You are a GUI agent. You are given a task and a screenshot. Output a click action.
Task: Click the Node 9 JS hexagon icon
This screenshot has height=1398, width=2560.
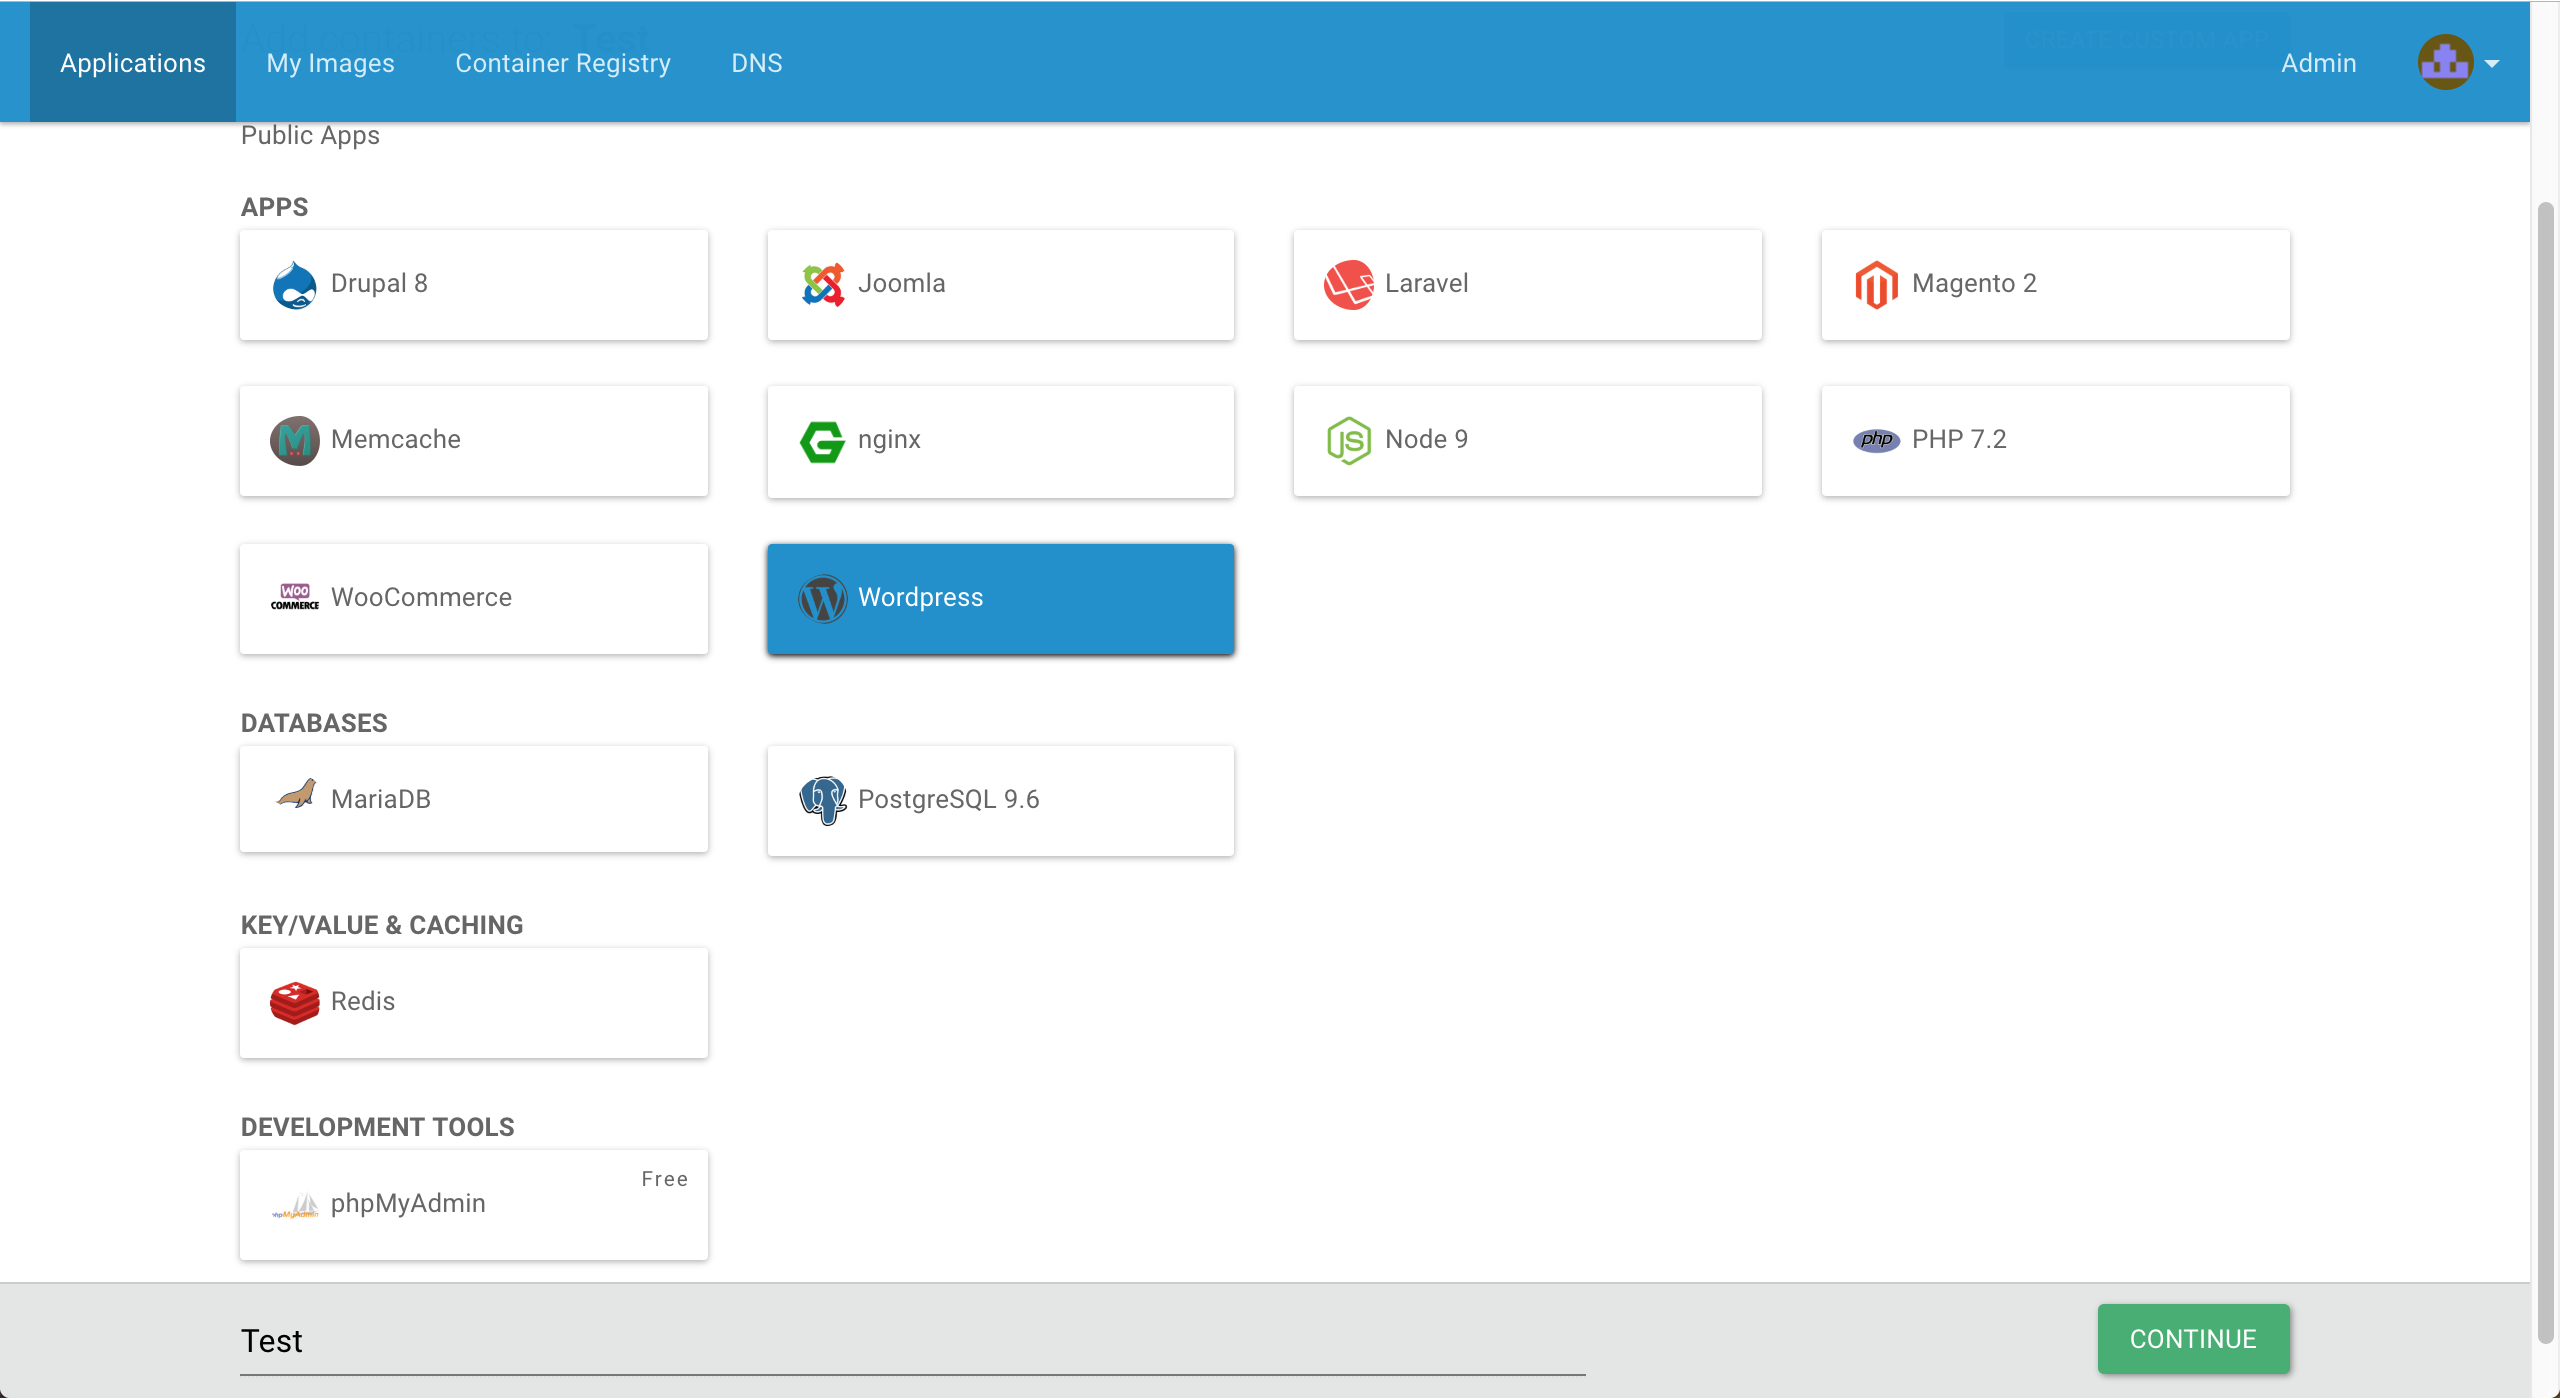click(1349, 441)
